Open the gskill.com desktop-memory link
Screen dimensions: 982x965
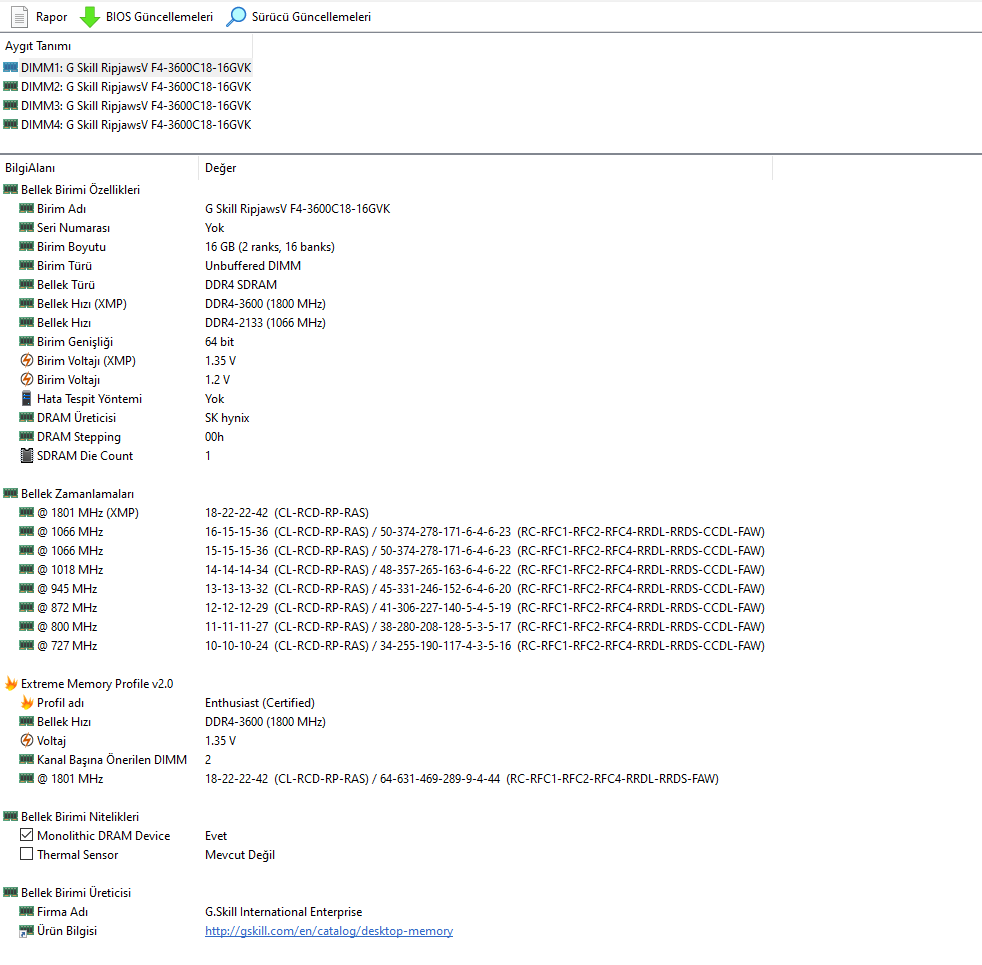tap(329, 931)
